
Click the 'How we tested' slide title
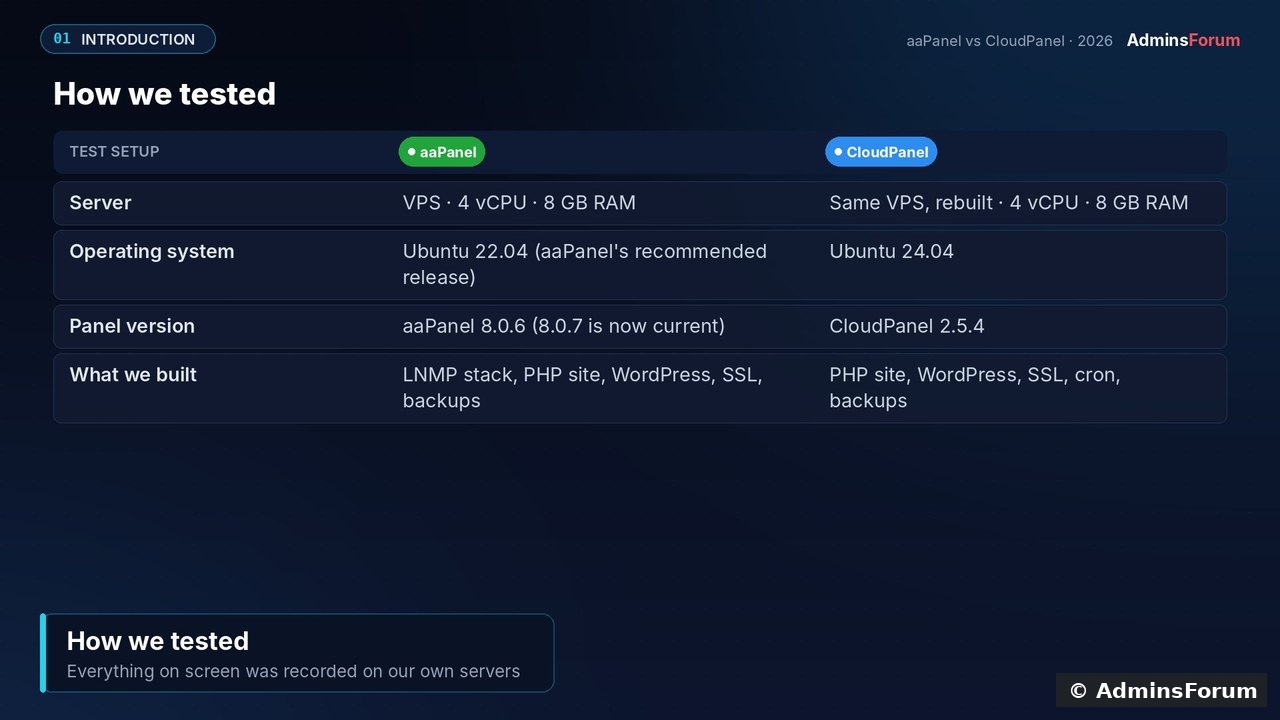(164, 94)
